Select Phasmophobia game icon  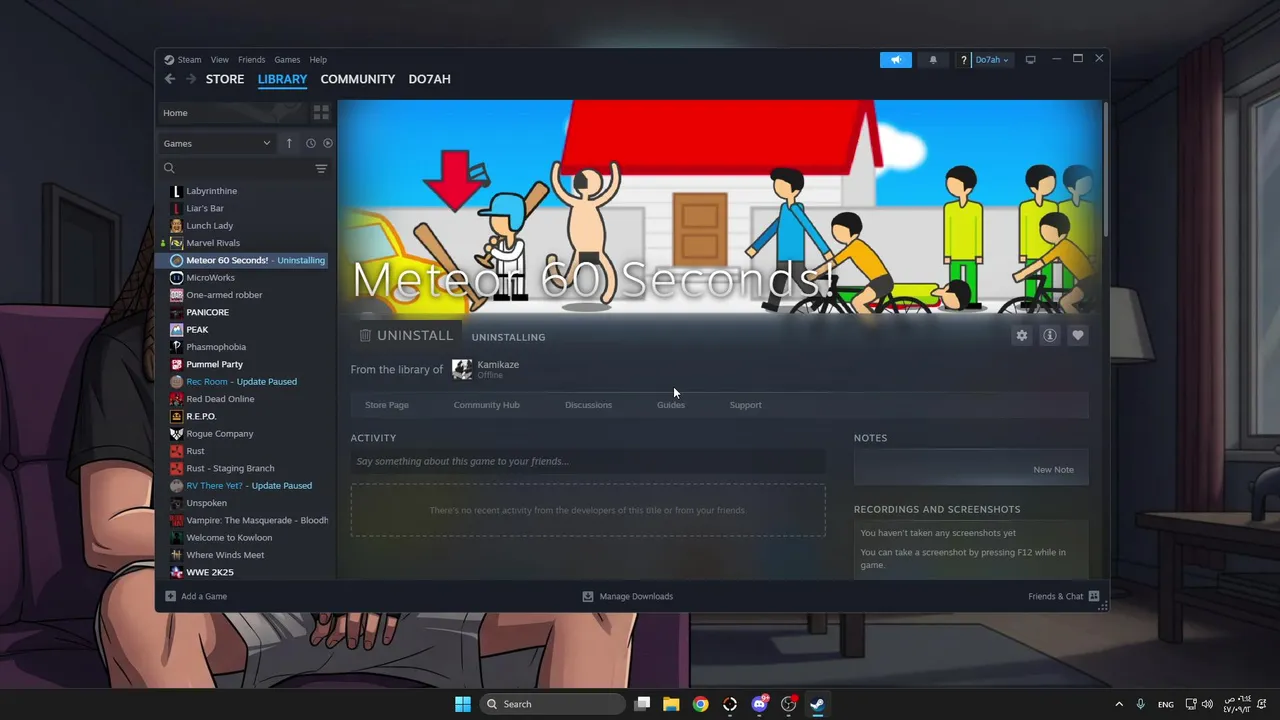[177, 347]
